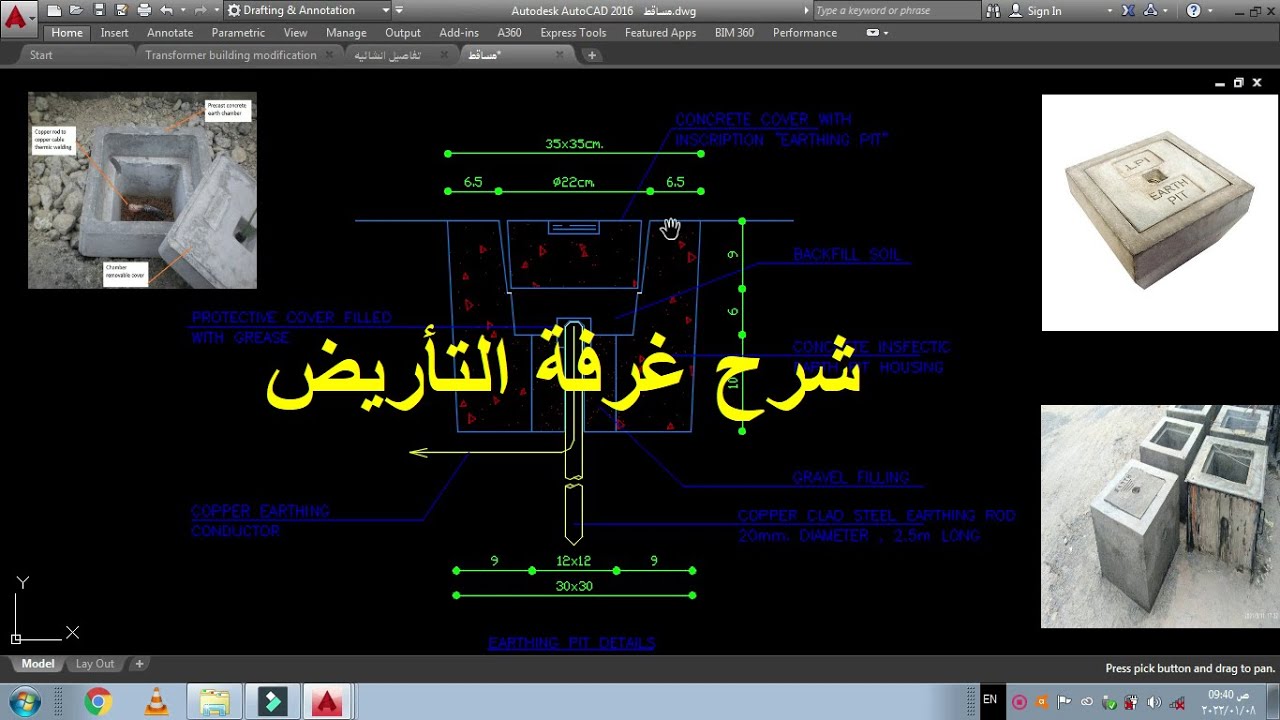Open the Filmora taskbar icon
Viewport: 1280px width, 720px height.
point(272,702)
